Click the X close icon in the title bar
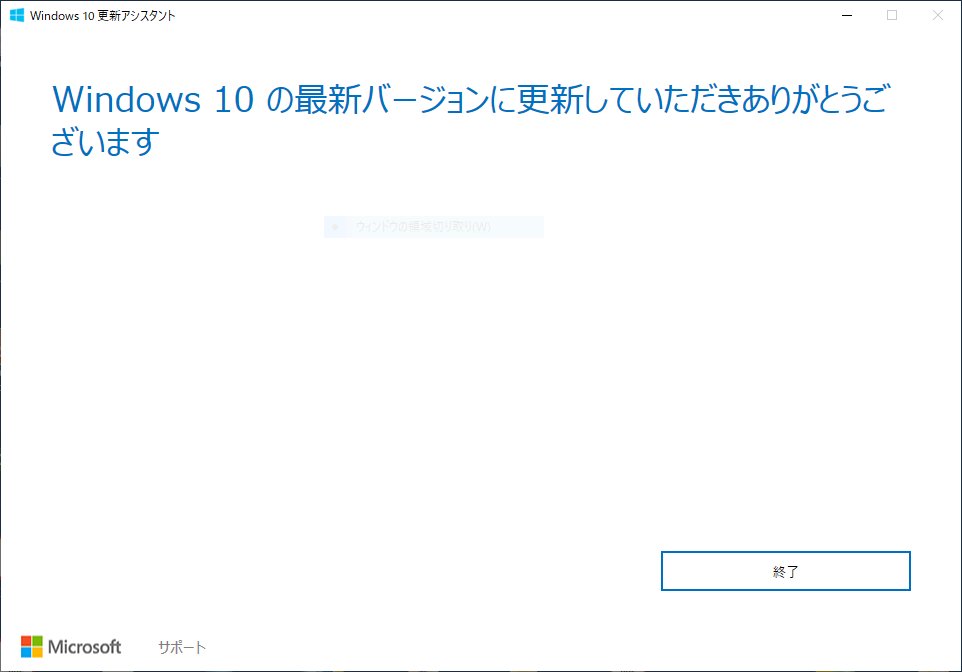Screen dimensions: 962x672 (936, 15)
